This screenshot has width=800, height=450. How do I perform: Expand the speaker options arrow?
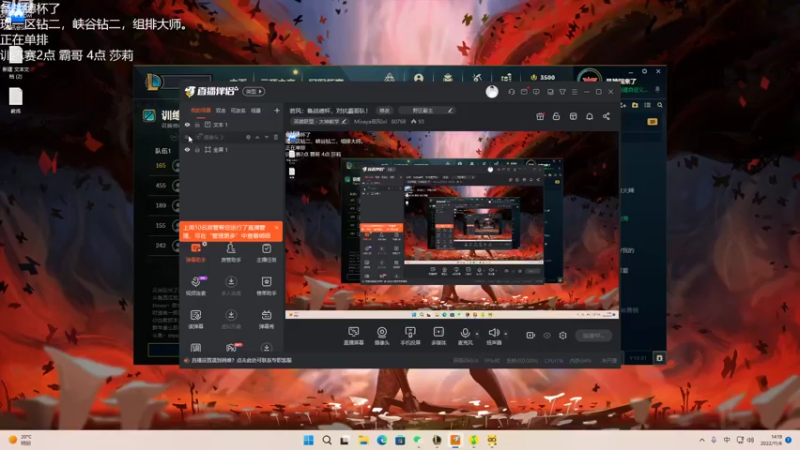coord(506,334)
